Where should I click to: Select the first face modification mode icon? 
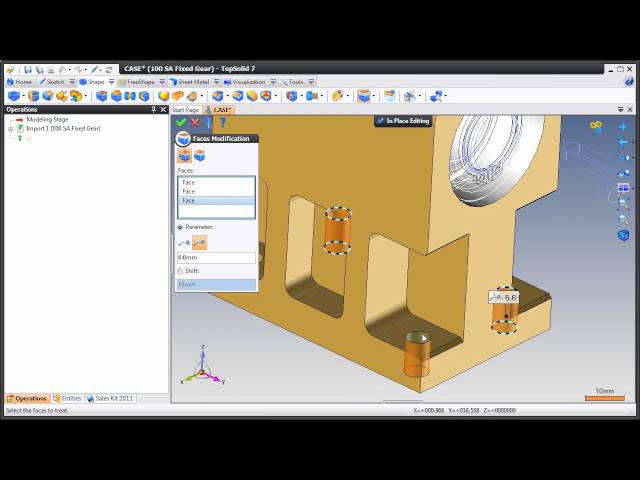point(184,156)
